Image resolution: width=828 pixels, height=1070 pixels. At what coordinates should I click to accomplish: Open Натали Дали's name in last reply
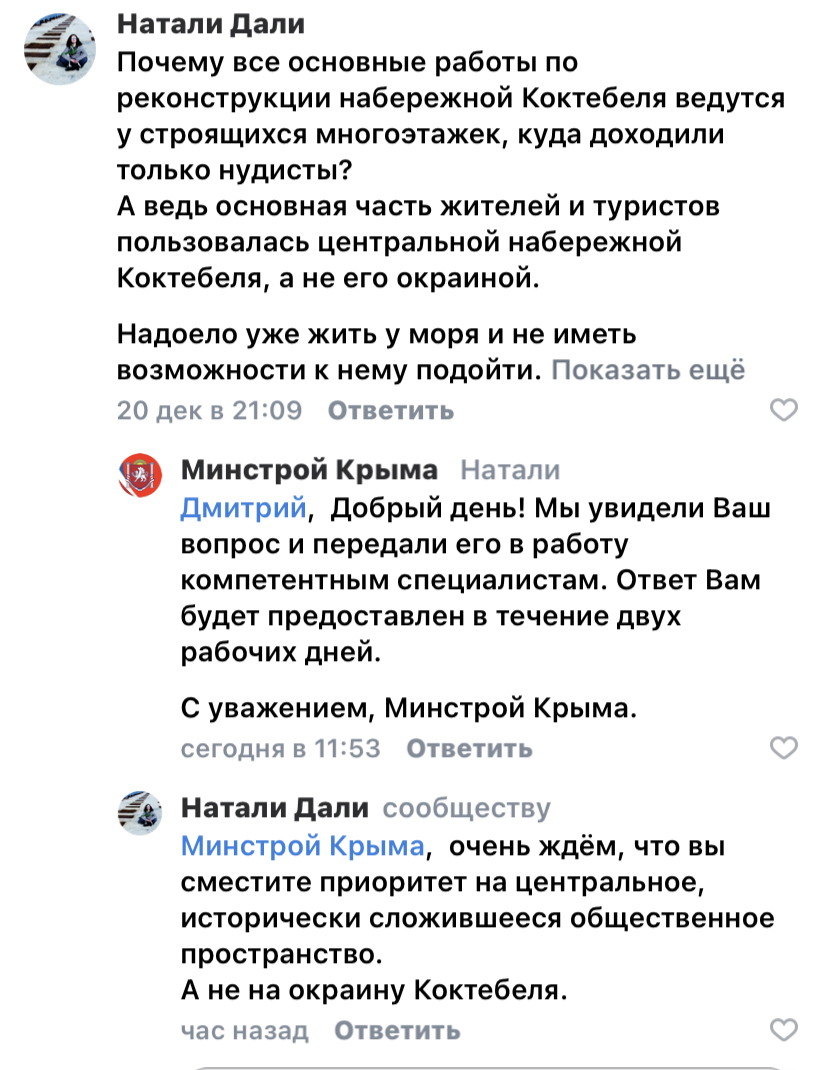click(274, 808)
